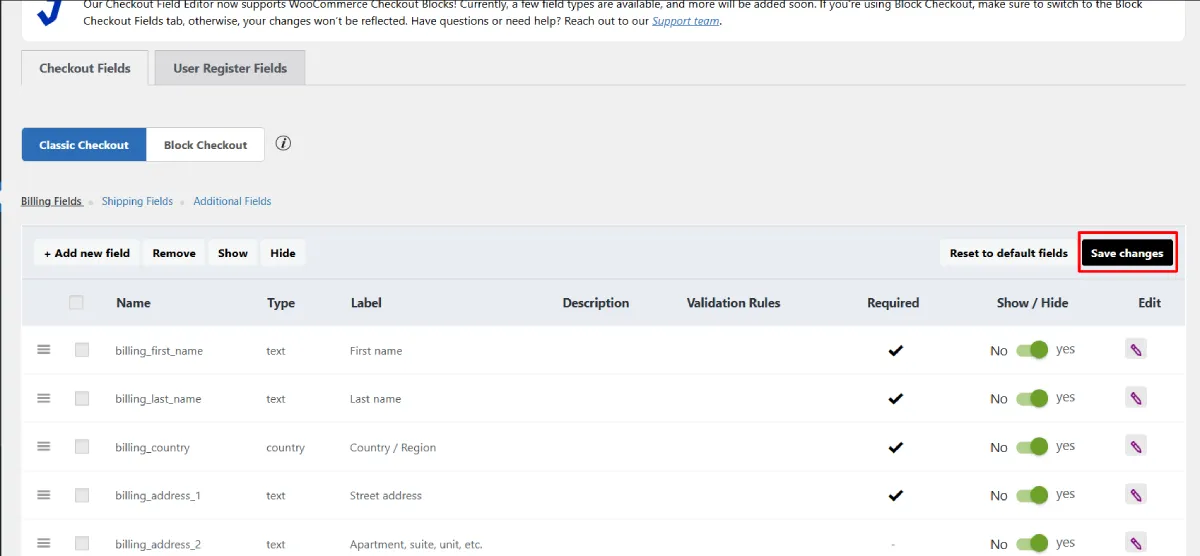Click the edit pencil for billing_first_name

tap(1135, 349)
